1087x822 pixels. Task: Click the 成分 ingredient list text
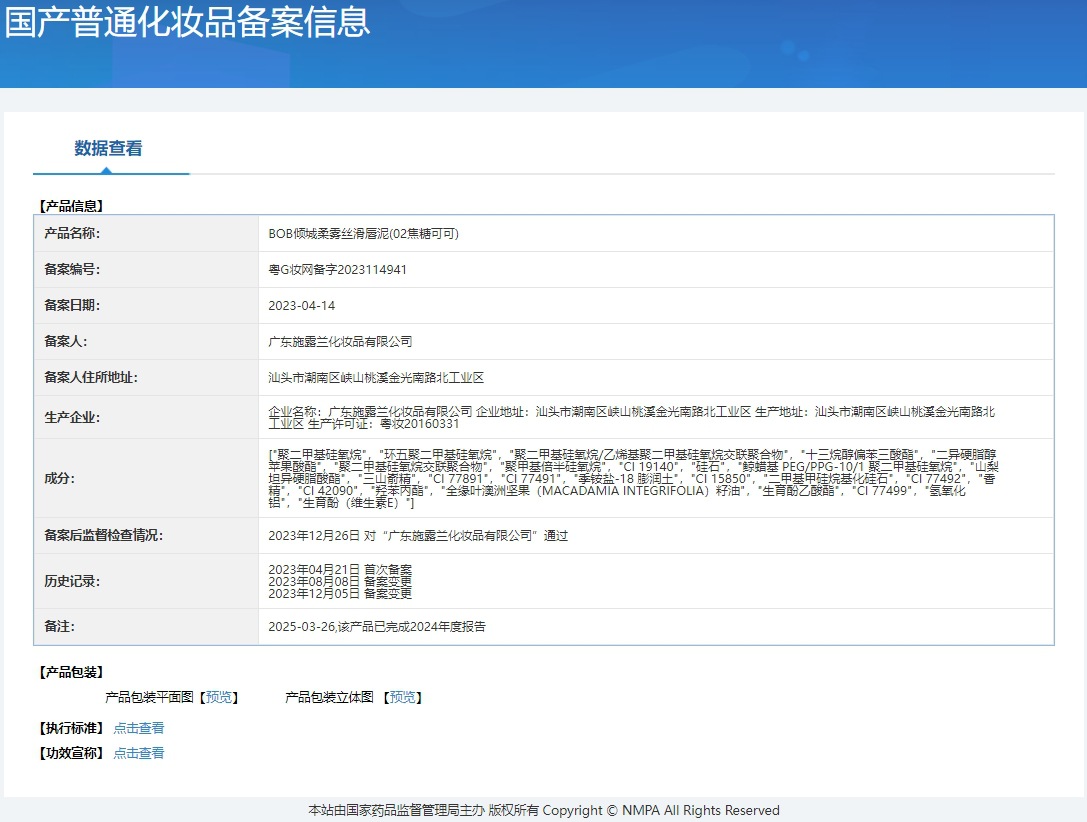click(x=632, y=478)
